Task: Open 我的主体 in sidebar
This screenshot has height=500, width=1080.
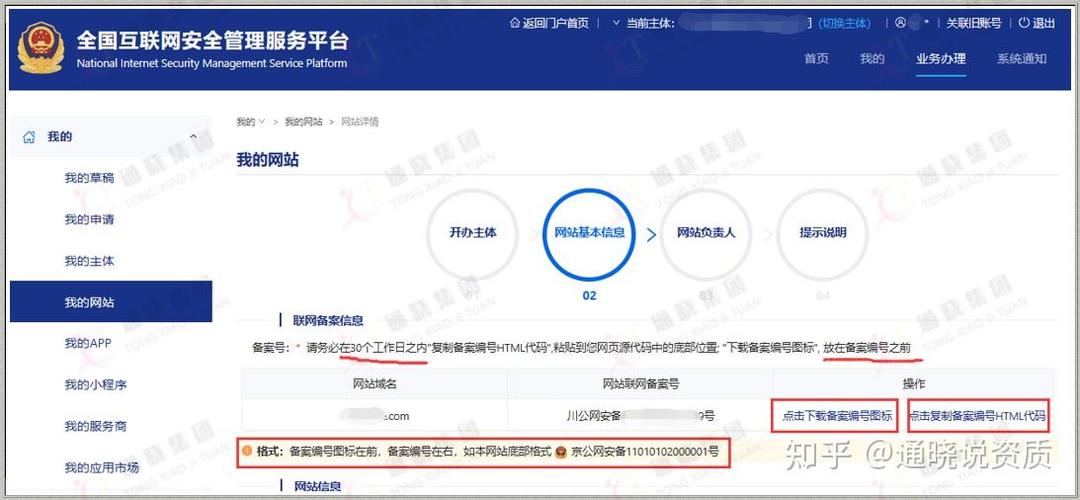Action: [x=90, y=261]
